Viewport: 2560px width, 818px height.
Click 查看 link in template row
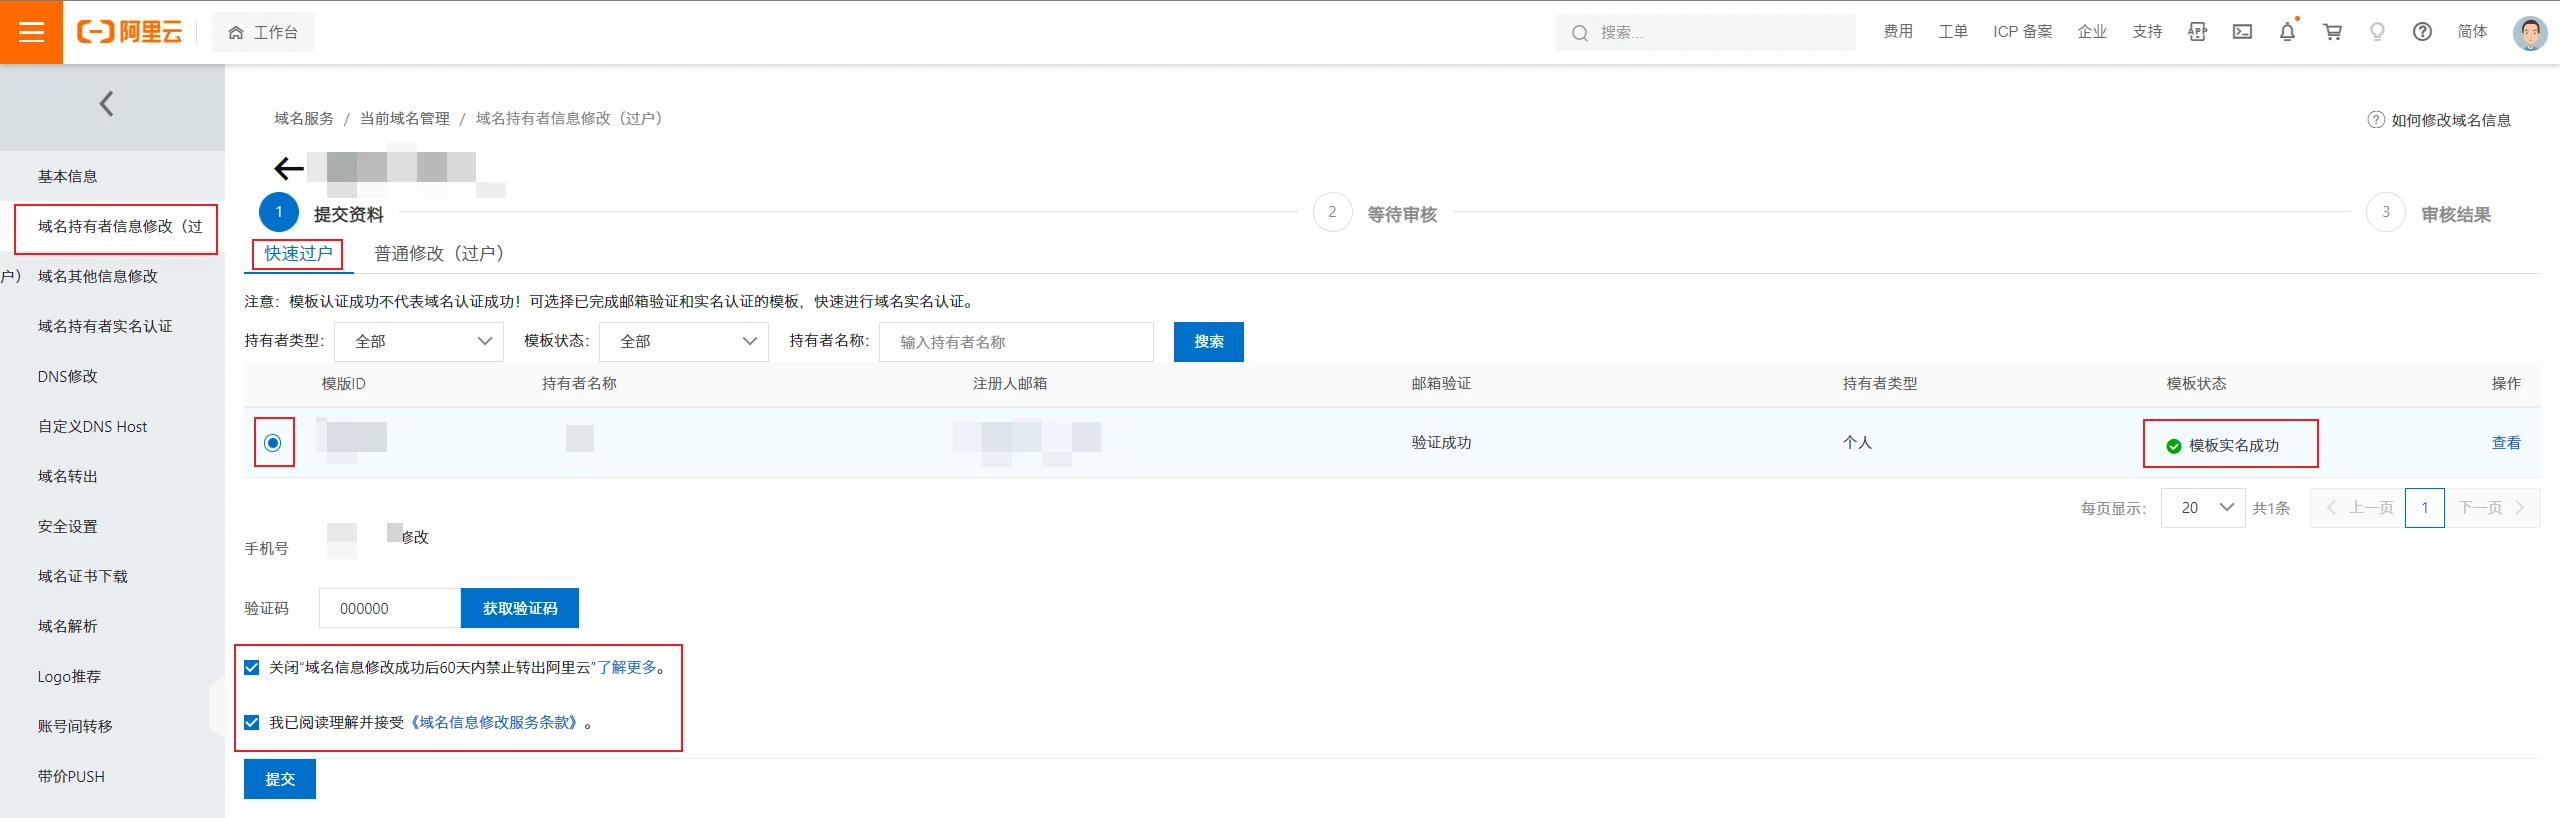(x=2506, y=443)
